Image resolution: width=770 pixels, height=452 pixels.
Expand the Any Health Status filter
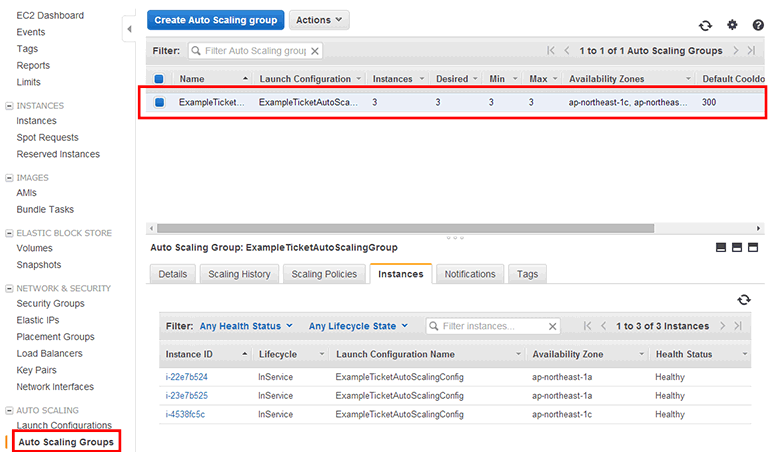tap(246, 326)
